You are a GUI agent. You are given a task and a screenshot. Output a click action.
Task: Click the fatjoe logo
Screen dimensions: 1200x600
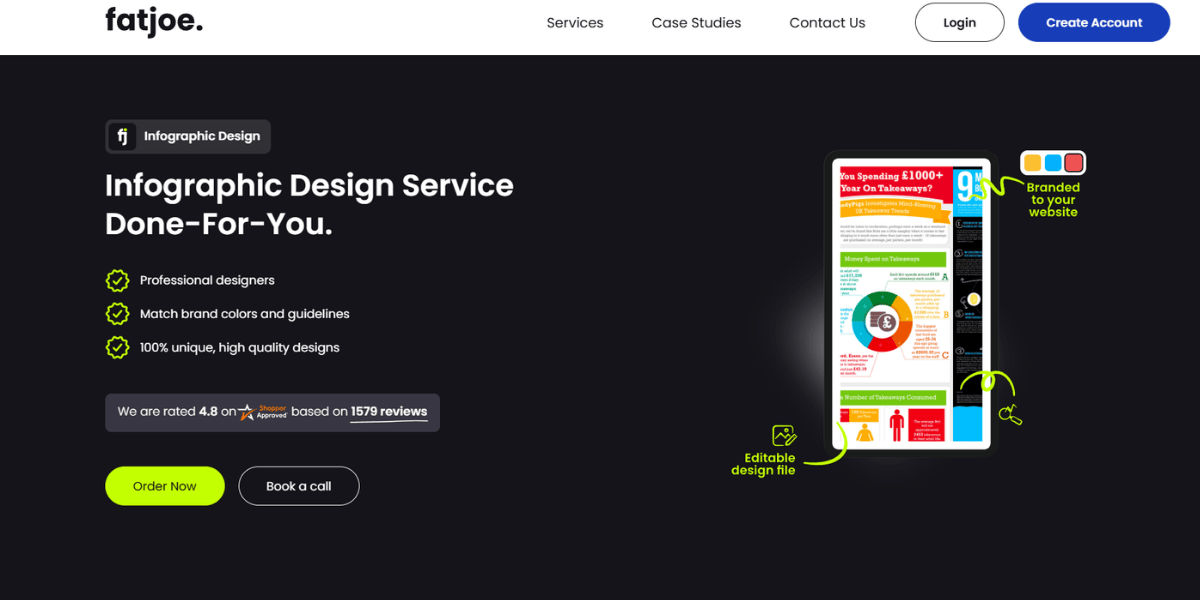pyautogui.click(x=154, y=21)
